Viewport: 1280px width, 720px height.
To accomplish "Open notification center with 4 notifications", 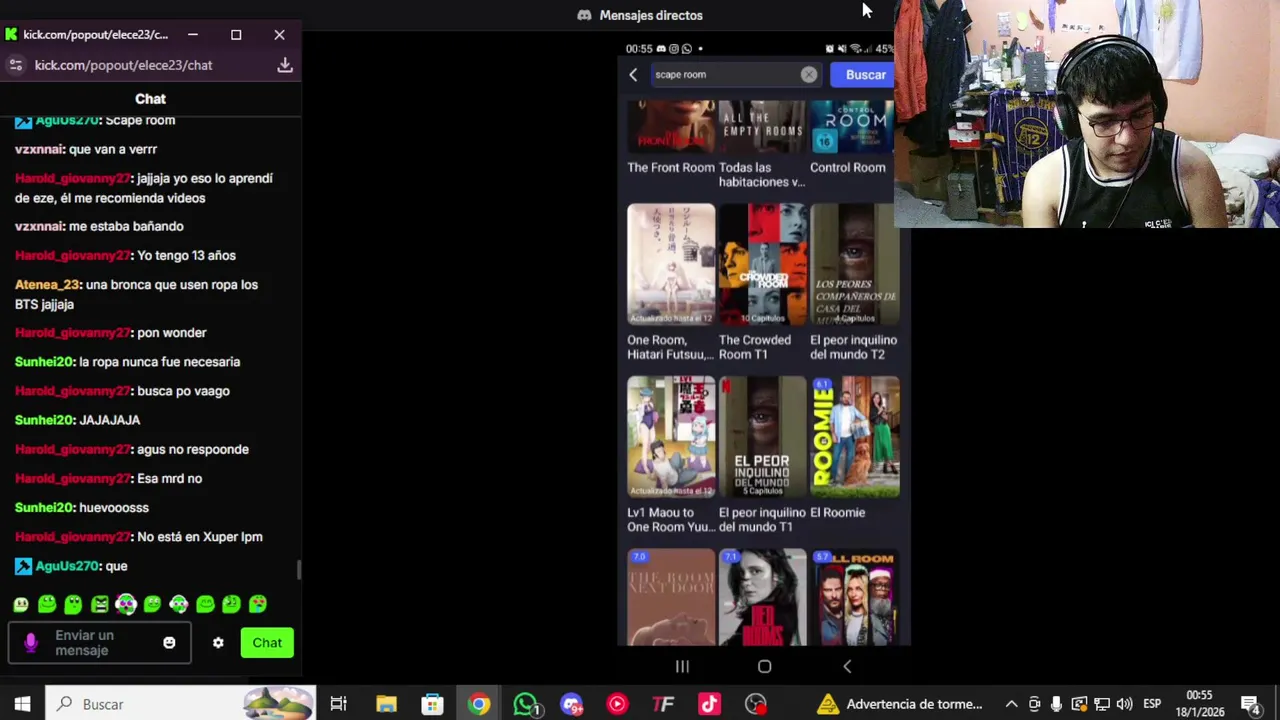I will coord(1250,704).
